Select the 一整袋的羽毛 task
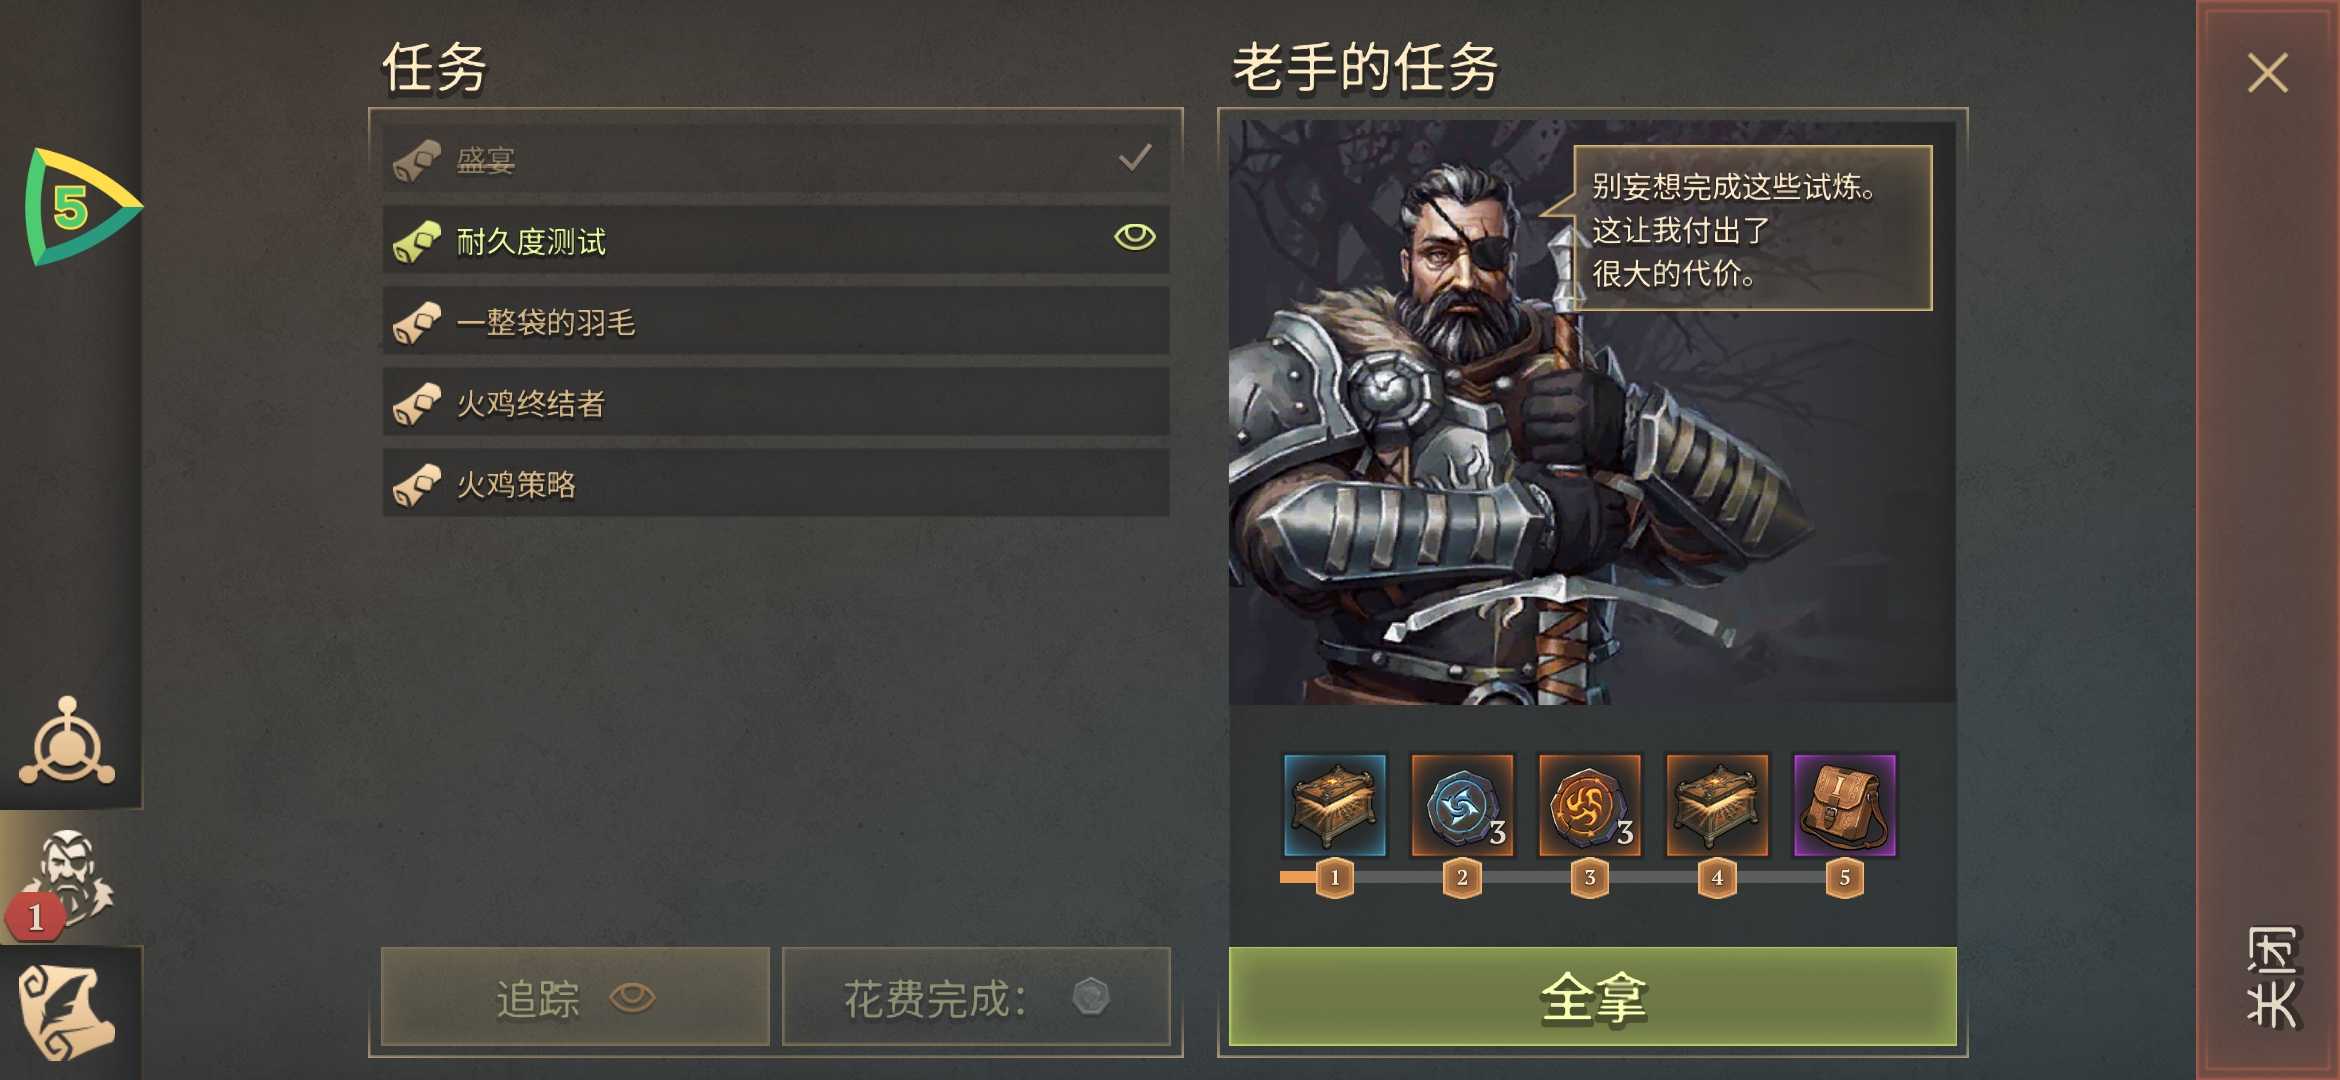 tap(776, 321)
